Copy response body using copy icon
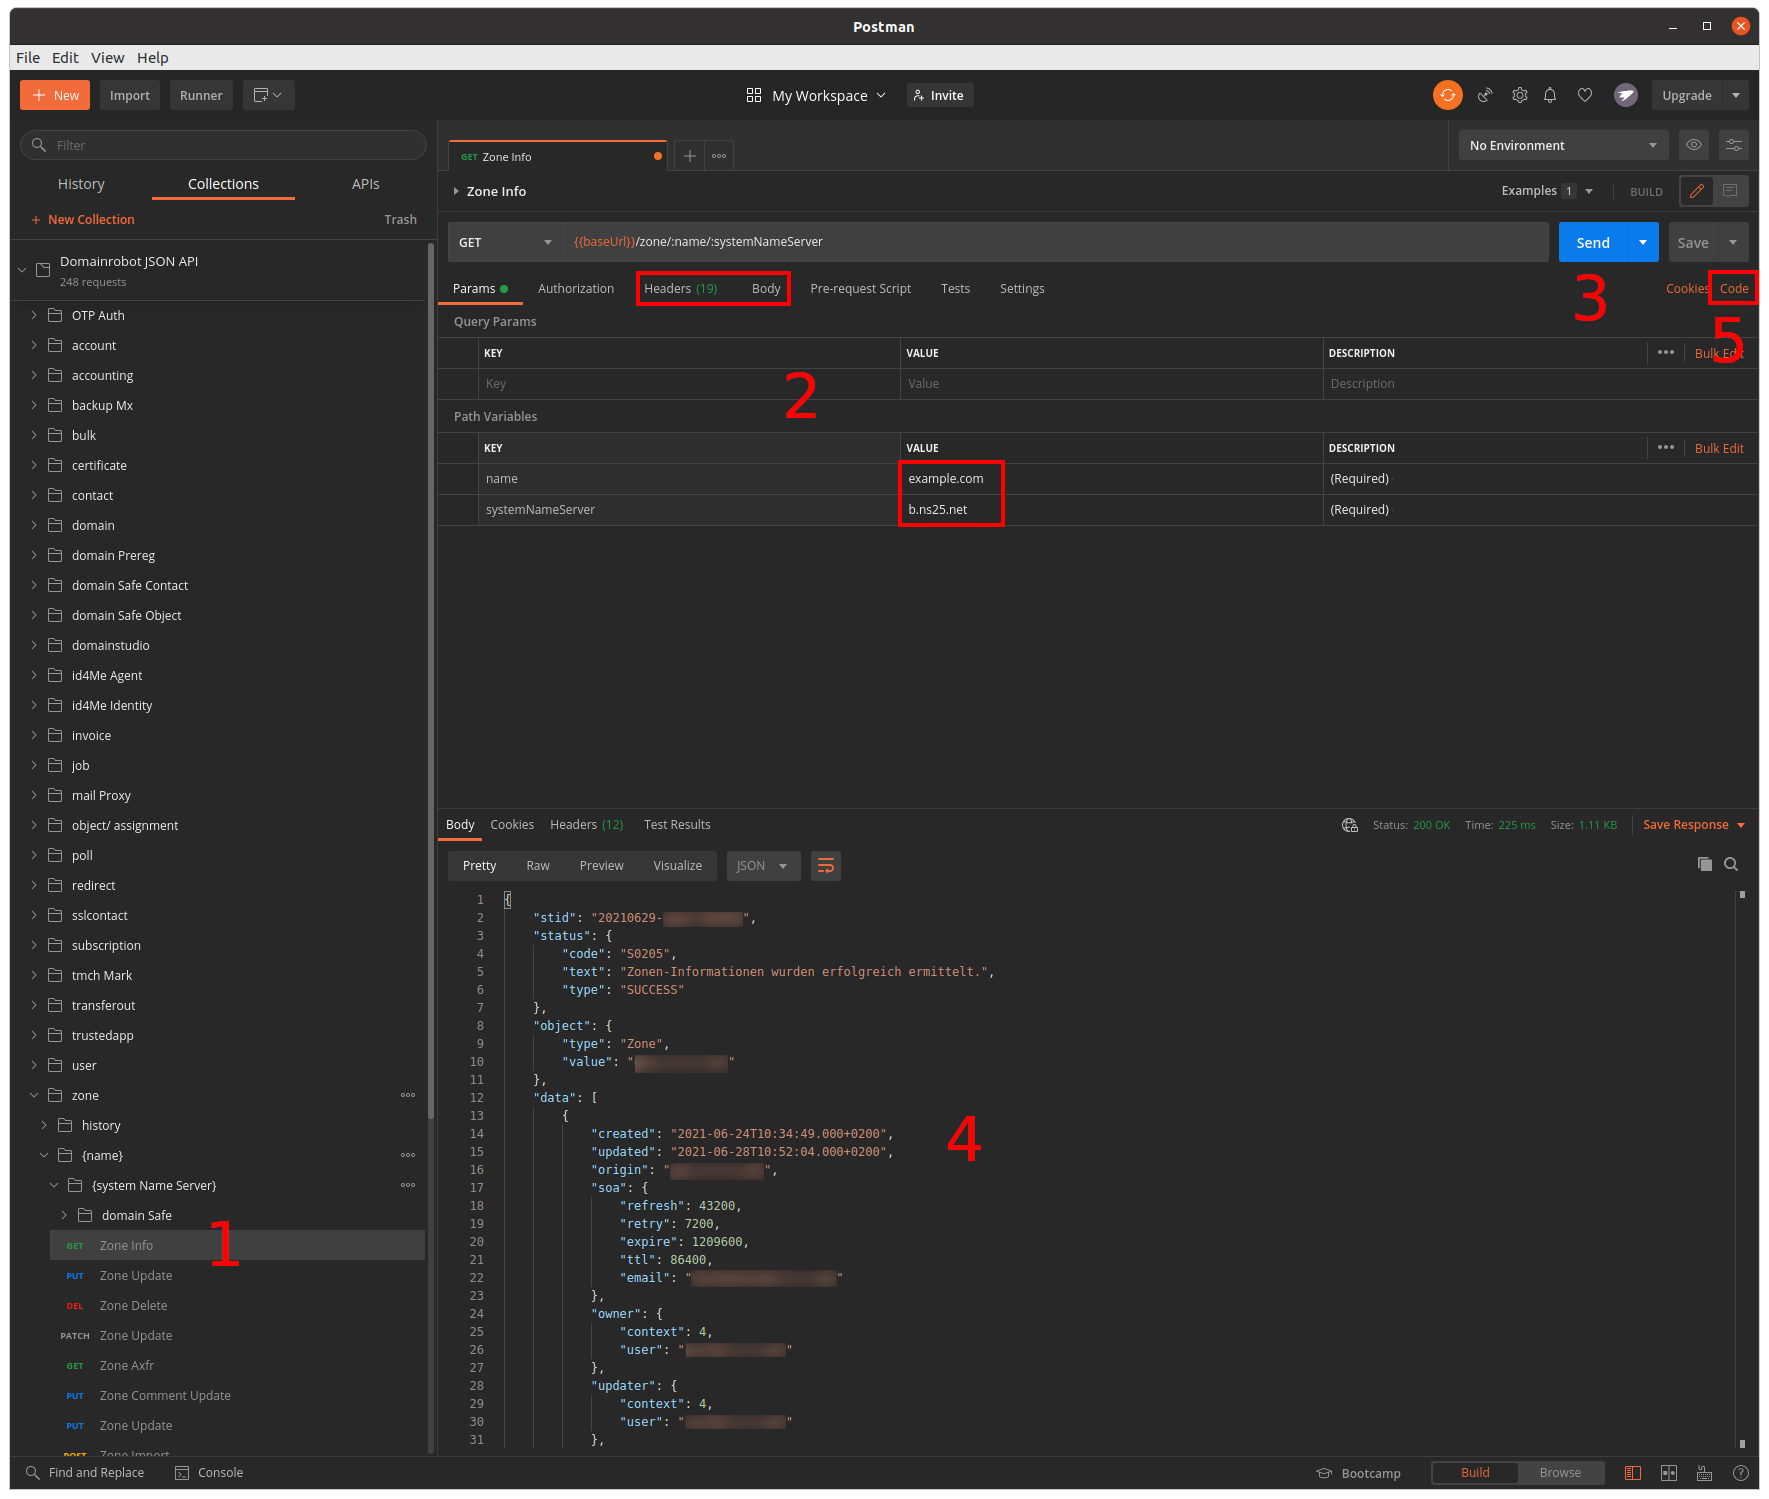Image resolution: width=1769 pixels, height=1499 pixels. (x=1704, y=864)
